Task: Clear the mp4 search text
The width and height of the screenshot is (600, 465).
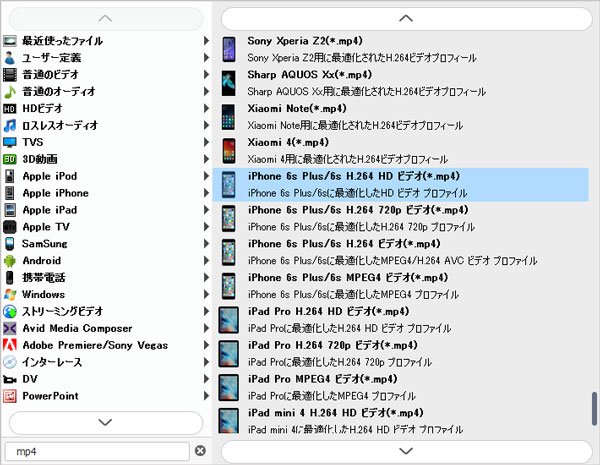Action: (x=200, y=451)
